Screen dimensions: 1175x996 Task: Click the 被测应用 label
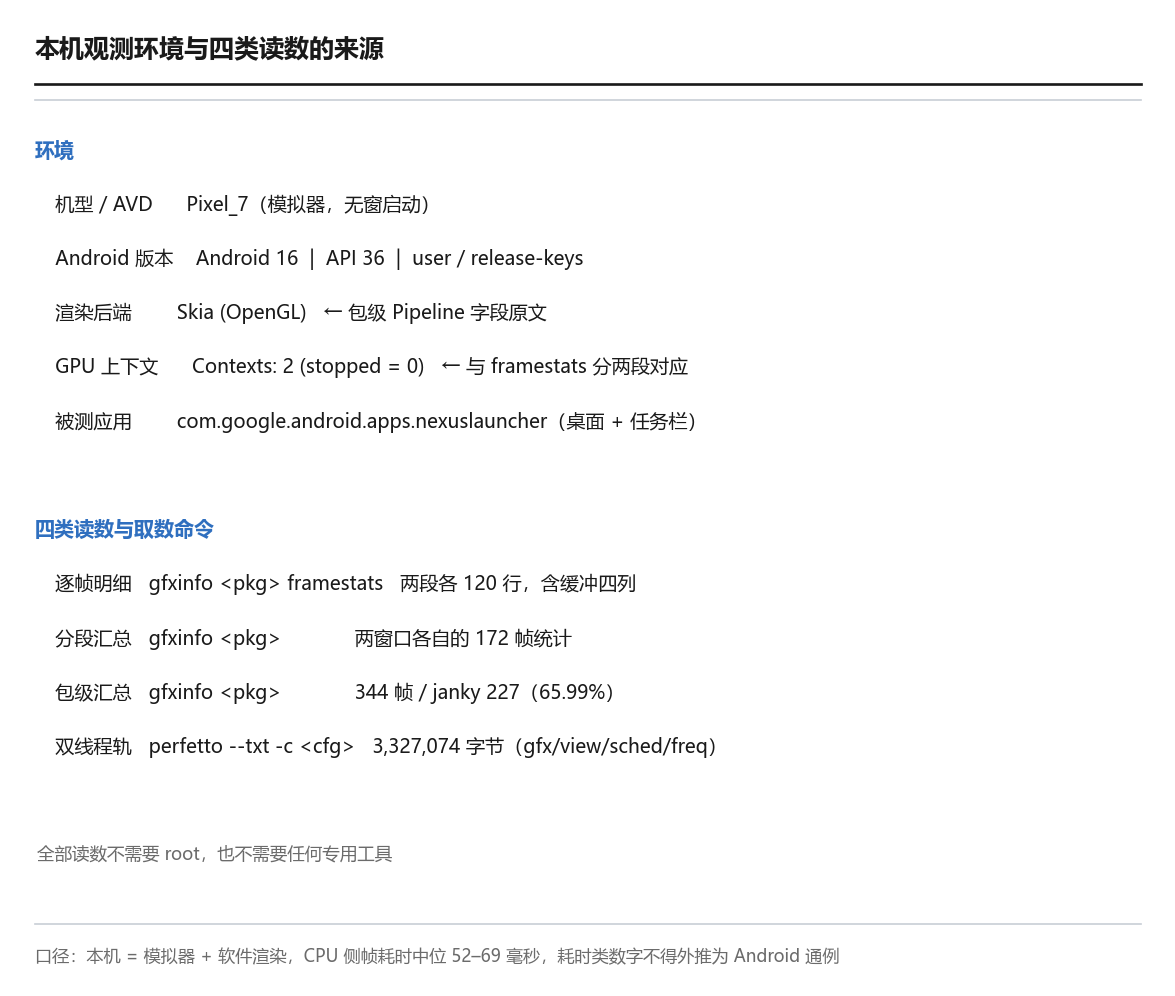pos(93,422)
